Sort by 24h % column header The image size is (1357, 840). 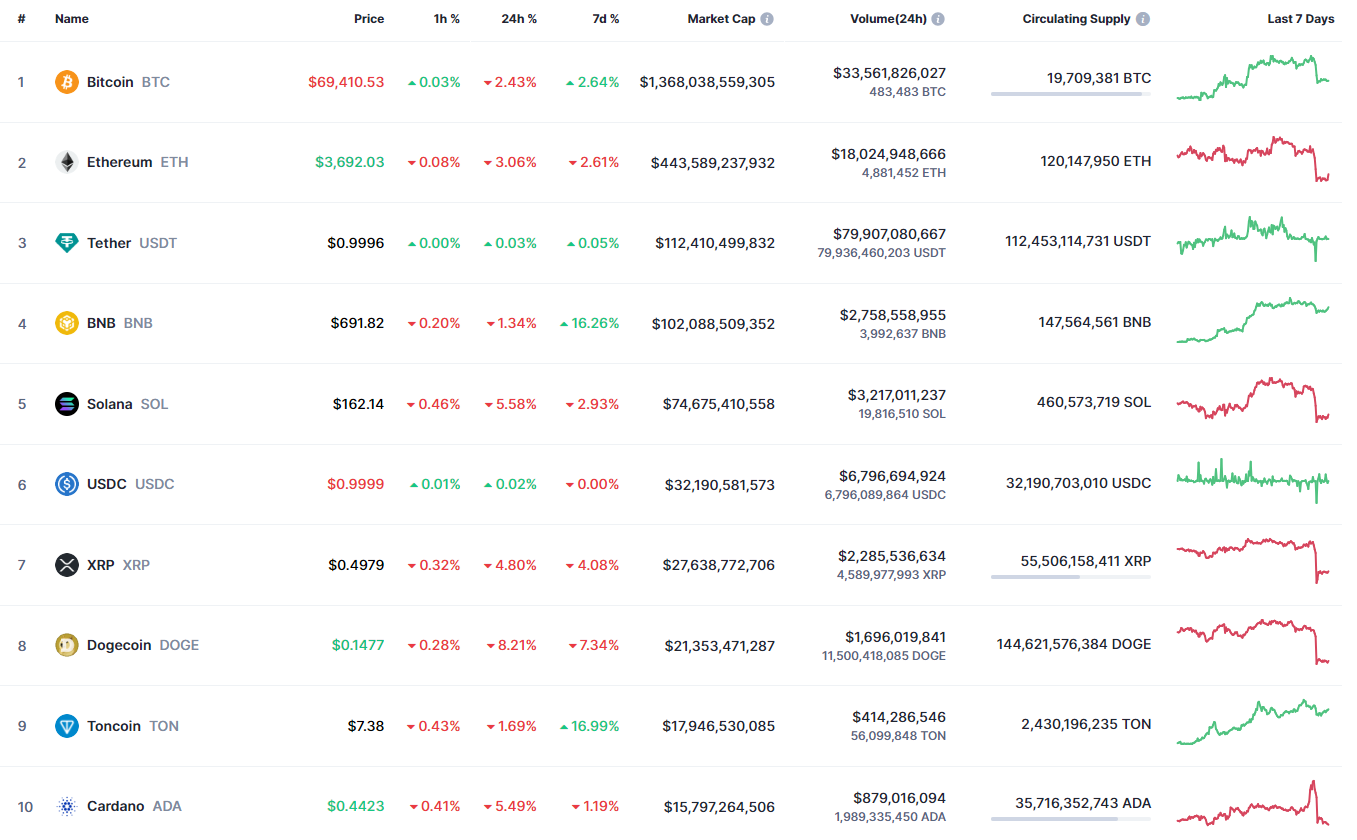[x=519, y=19]
